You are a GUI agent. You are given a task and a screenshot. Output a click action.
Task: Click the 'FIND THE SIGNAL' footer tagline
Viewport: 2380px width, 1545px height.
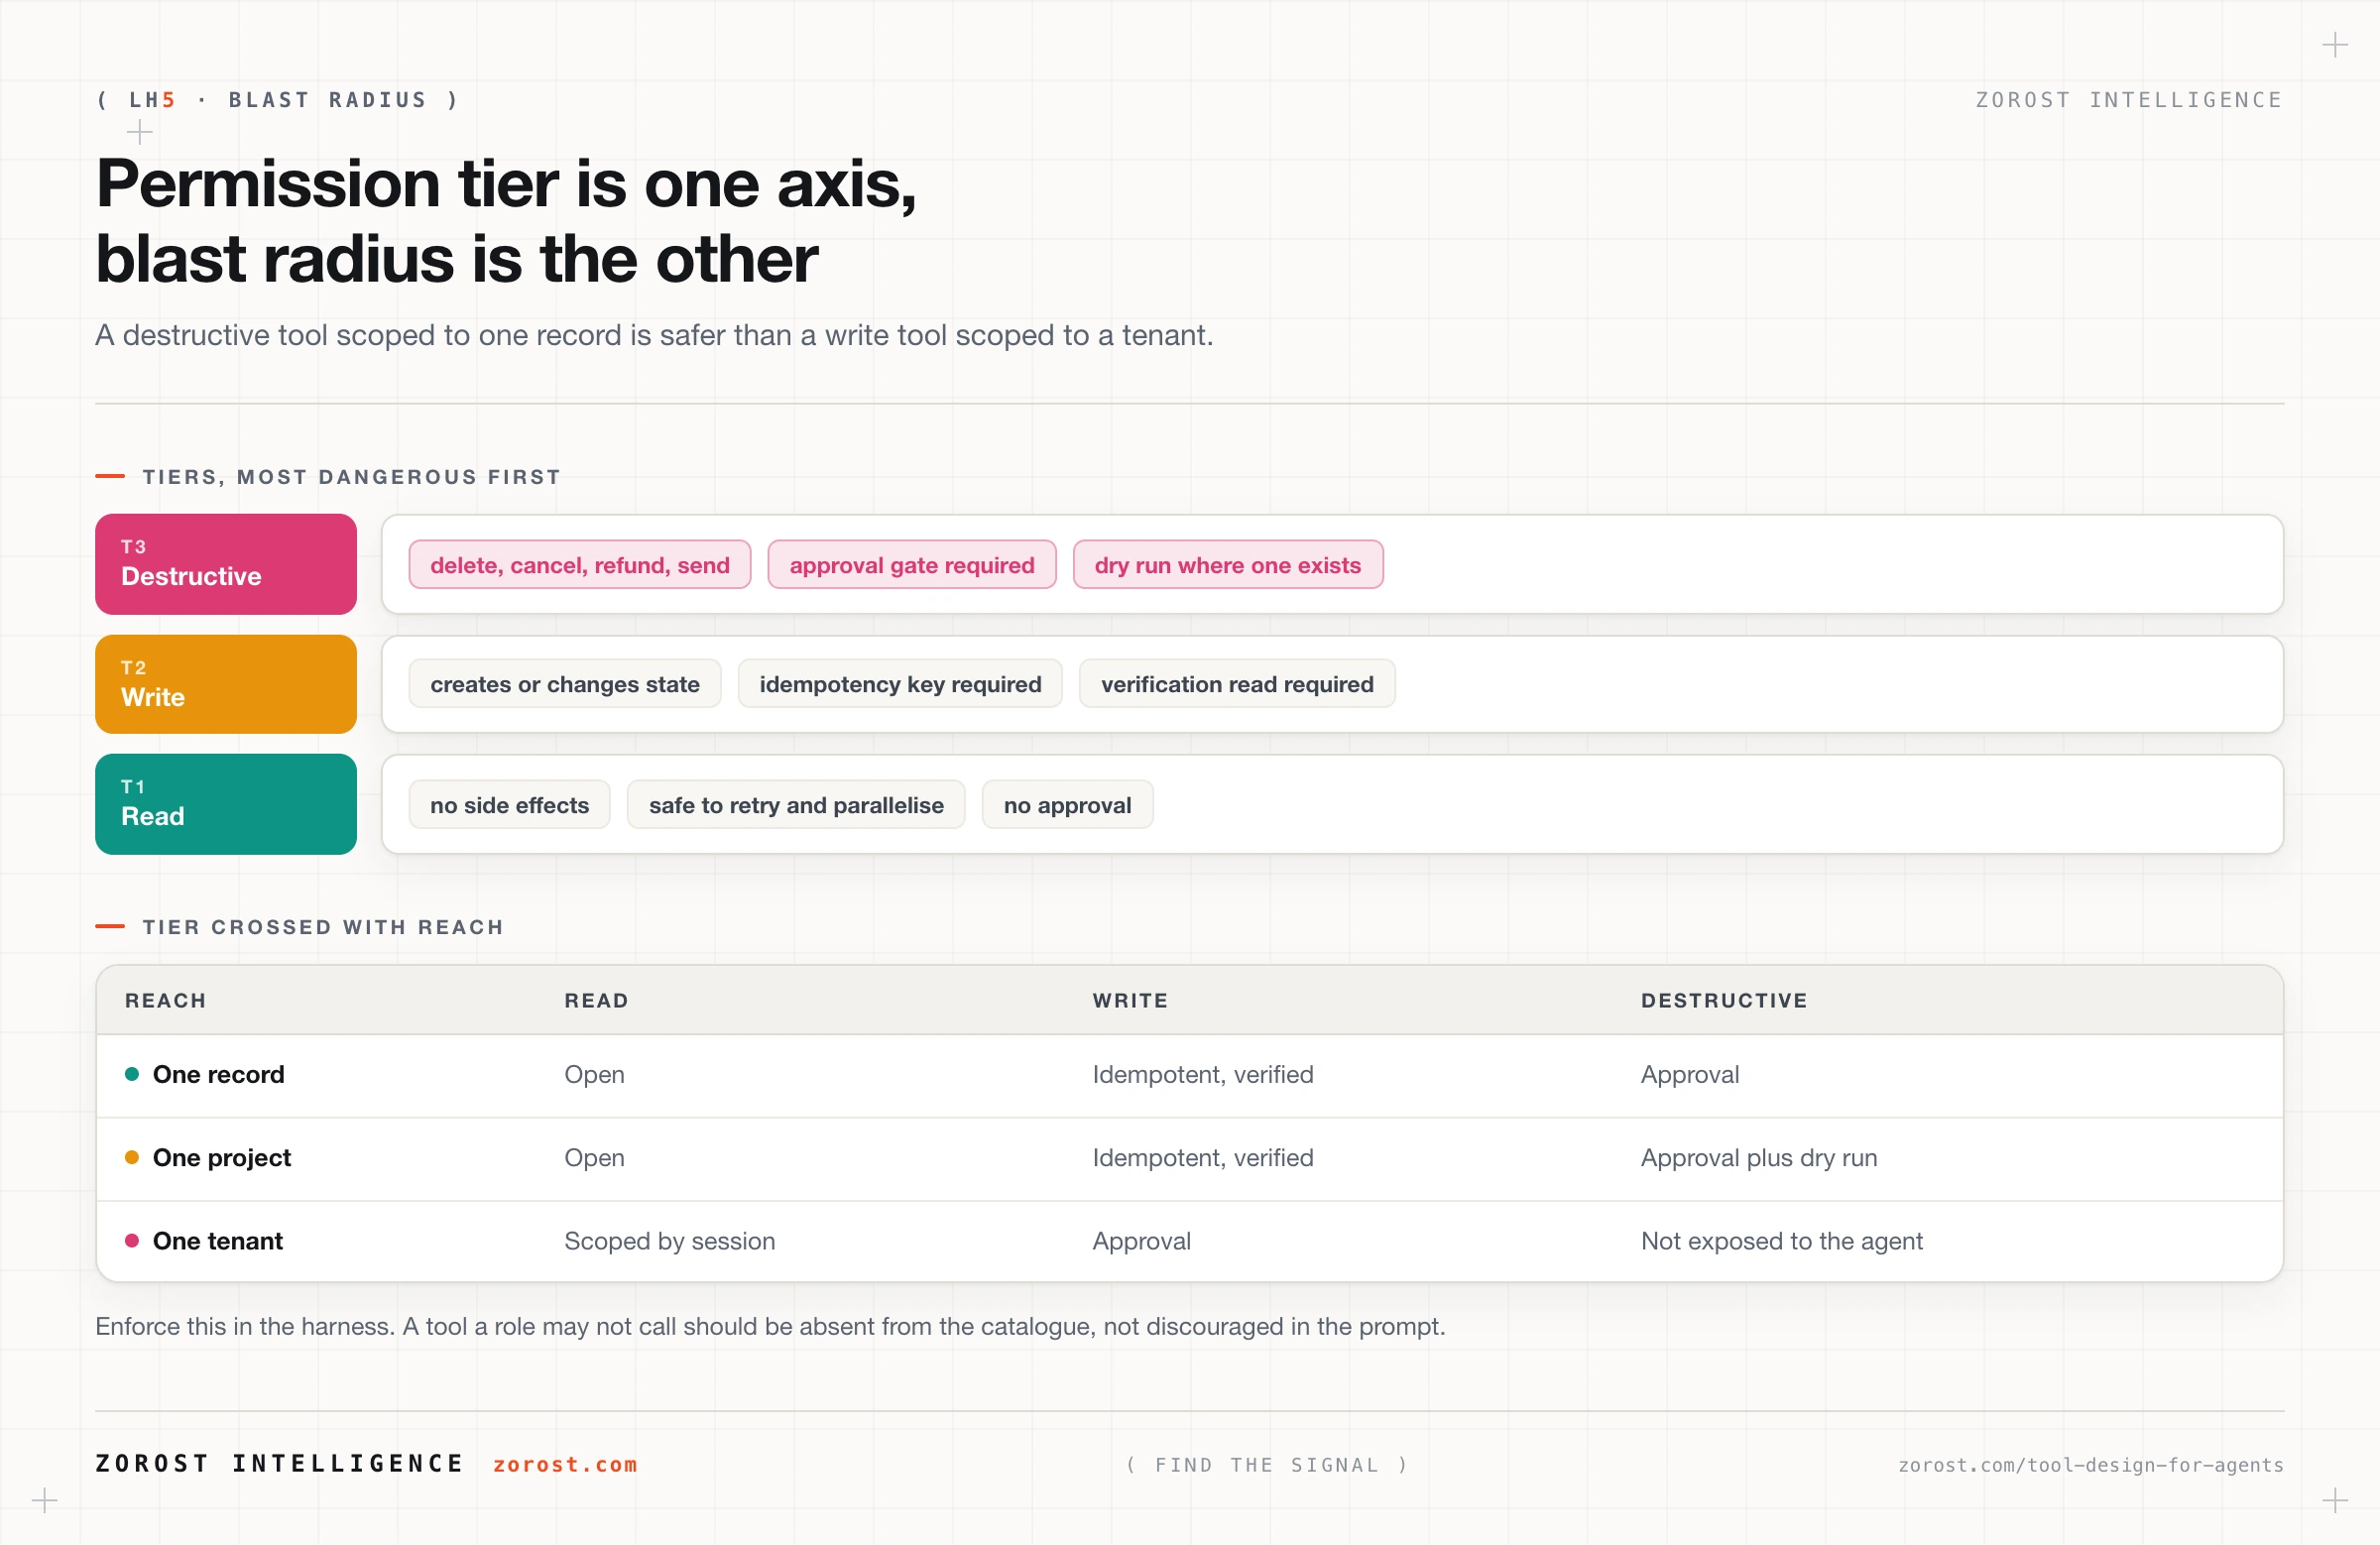tap(1267, 1465)
